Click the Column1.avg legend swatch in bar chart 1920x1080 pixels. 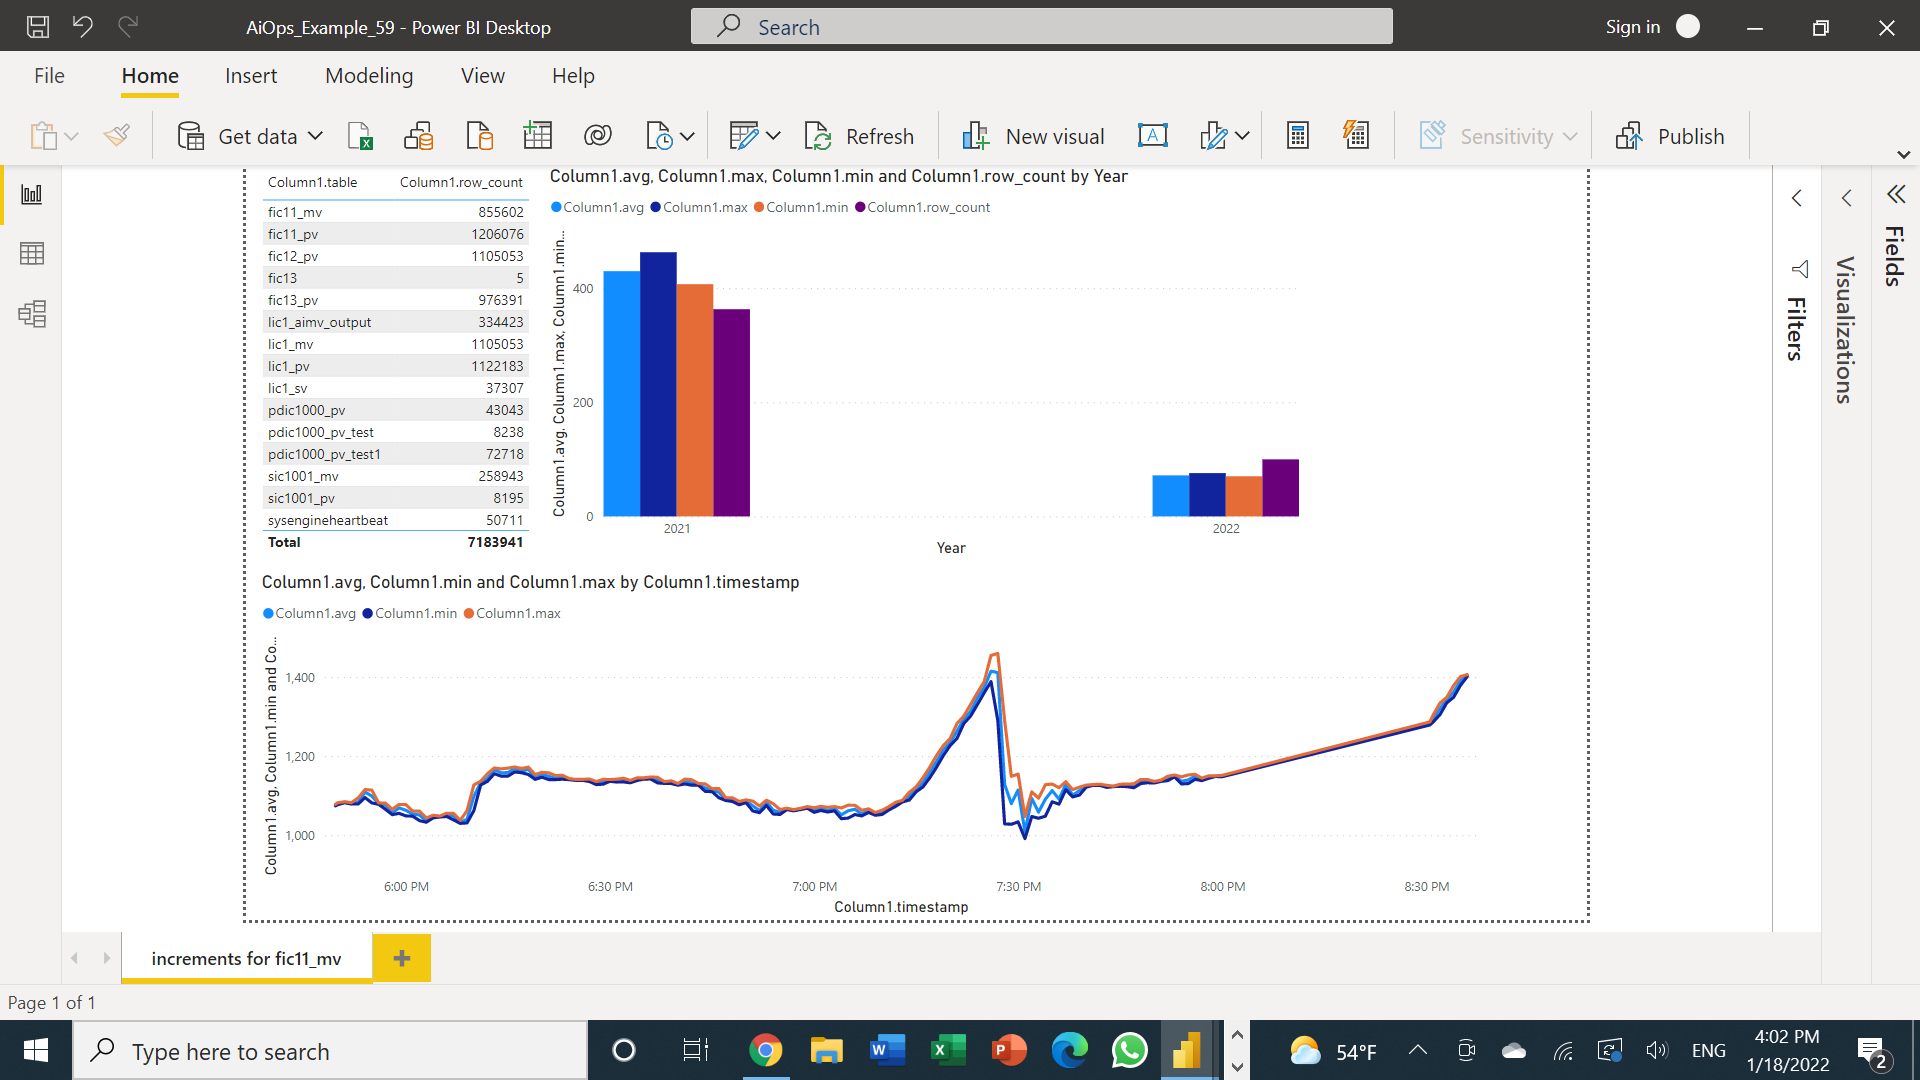coord(556,207)
